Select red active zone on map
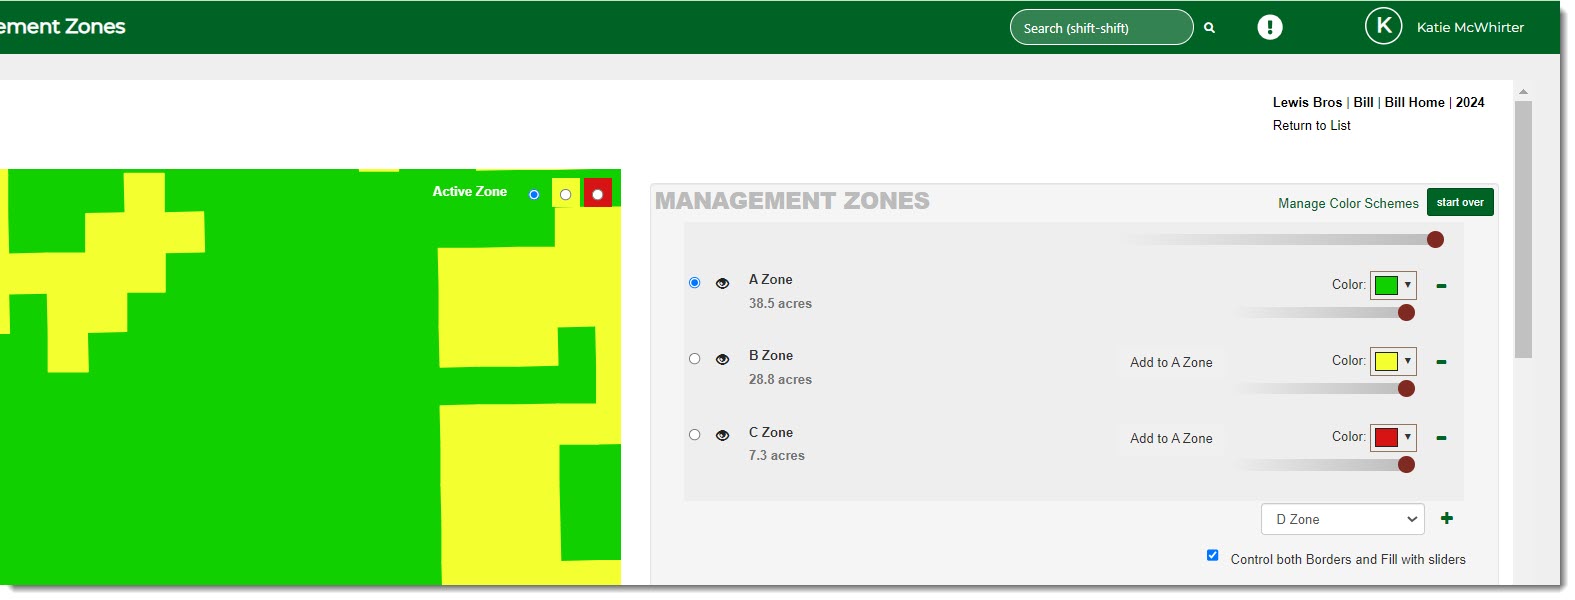 [x=597, y=194]
